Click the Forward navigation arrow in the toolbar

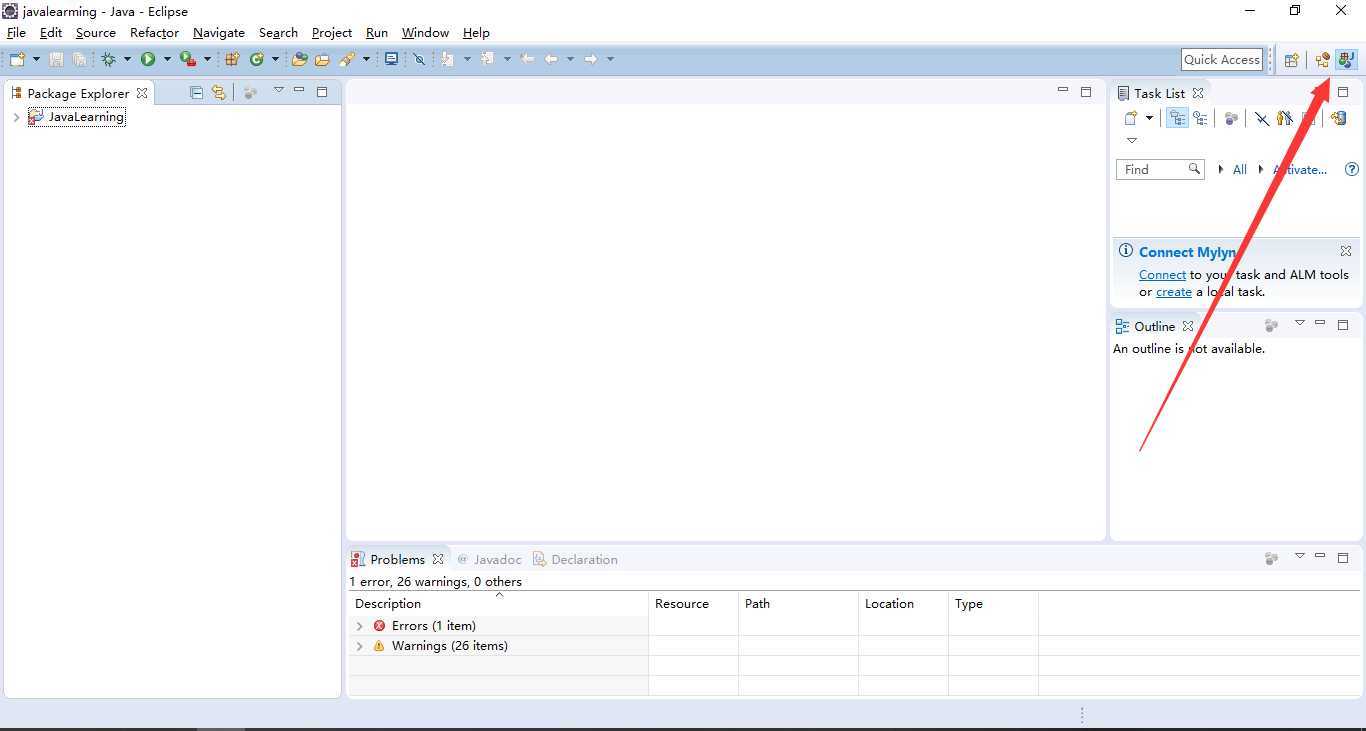click(x=591, y=59)
